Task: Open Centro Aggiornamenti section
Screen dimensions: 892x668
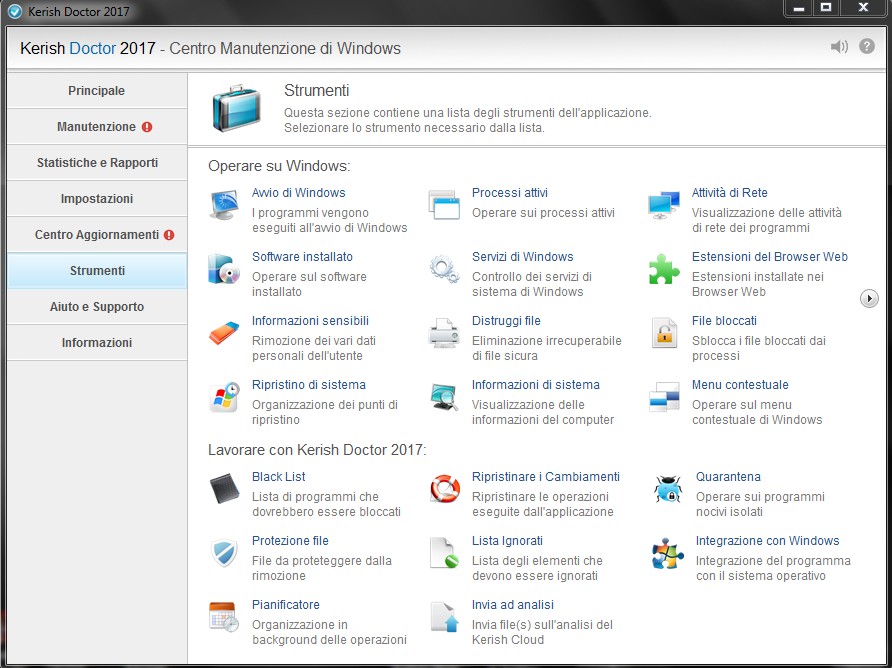Action: tap(97, 234)
